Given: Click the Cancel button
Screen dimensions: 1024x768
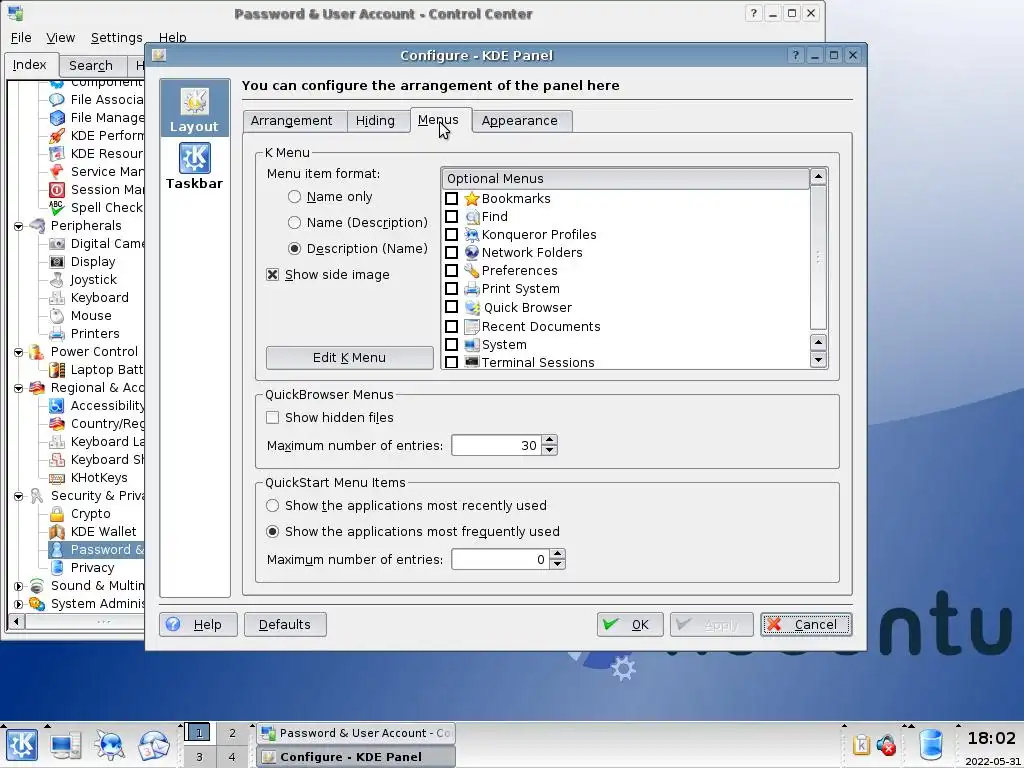Looking at the screenshot, I should 806,625.
